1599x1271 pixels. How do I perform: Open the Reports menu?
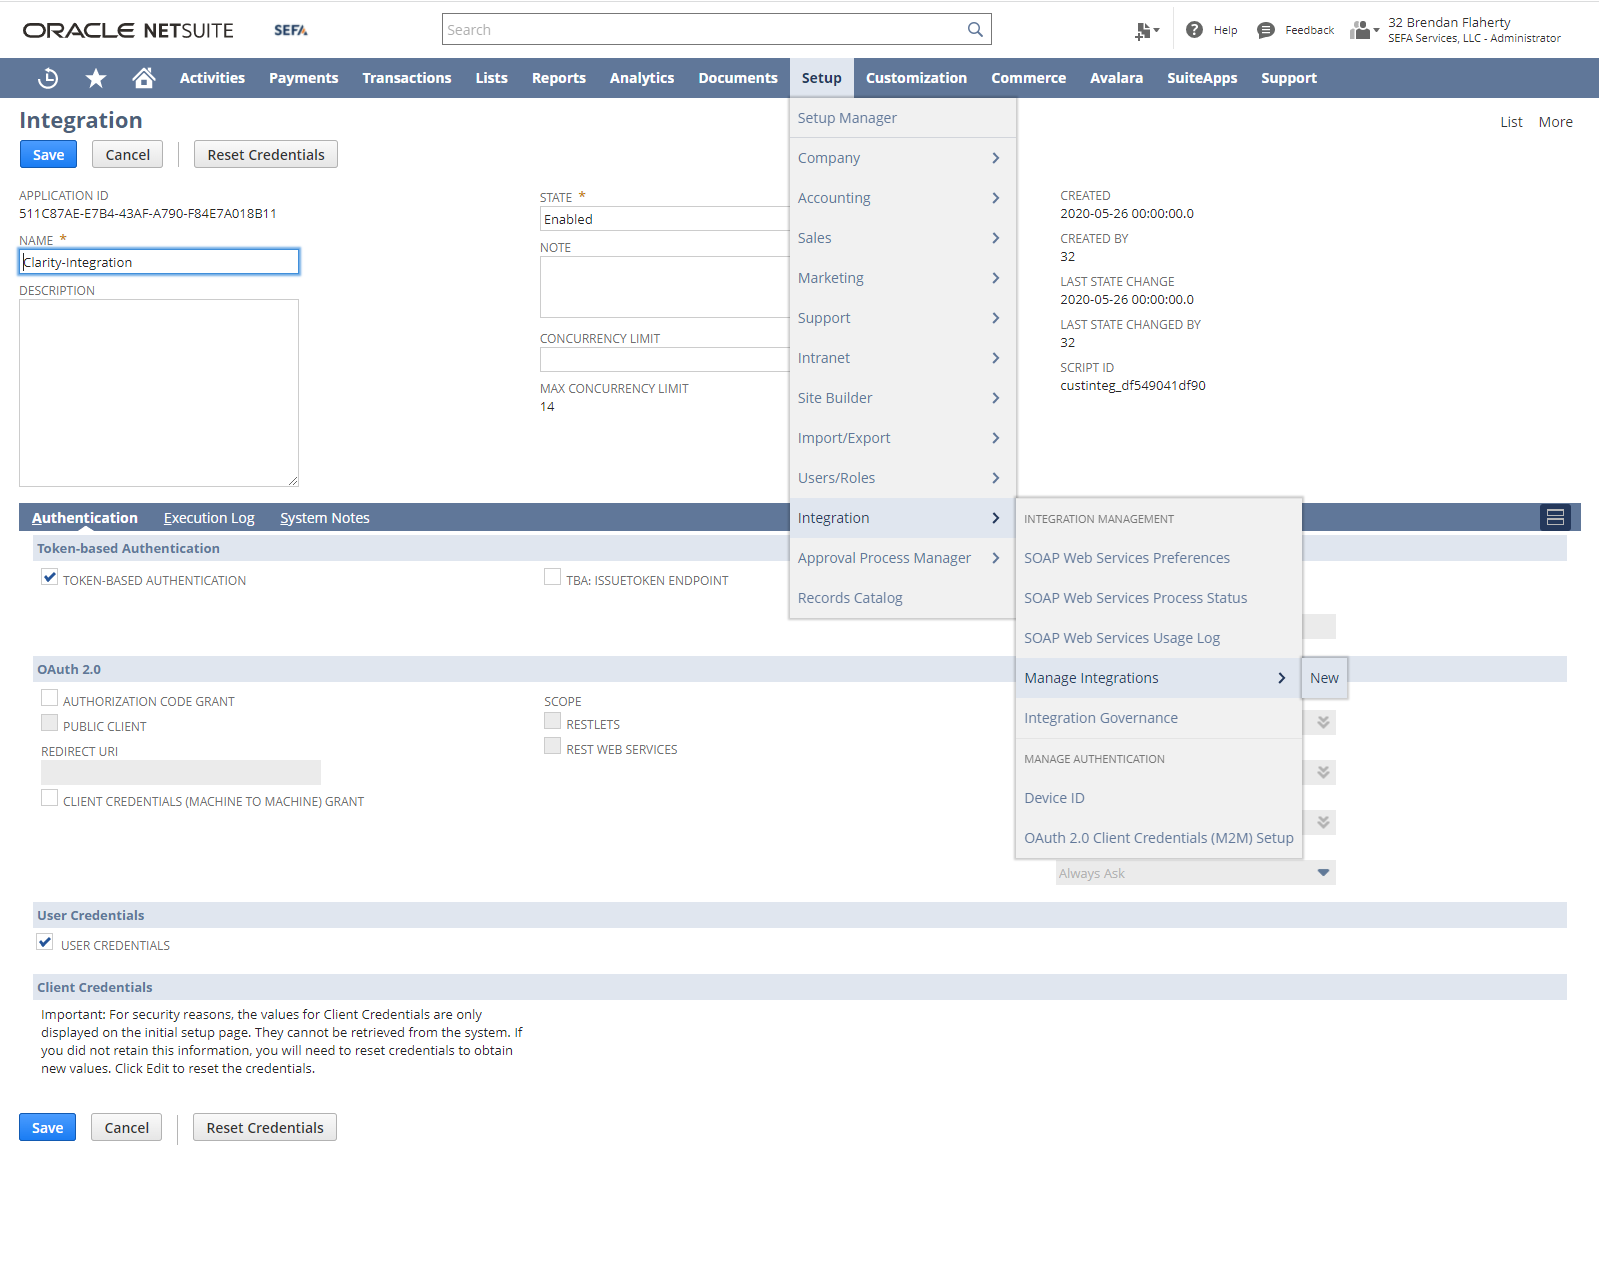pyautogui.click(x=559, y=78)
